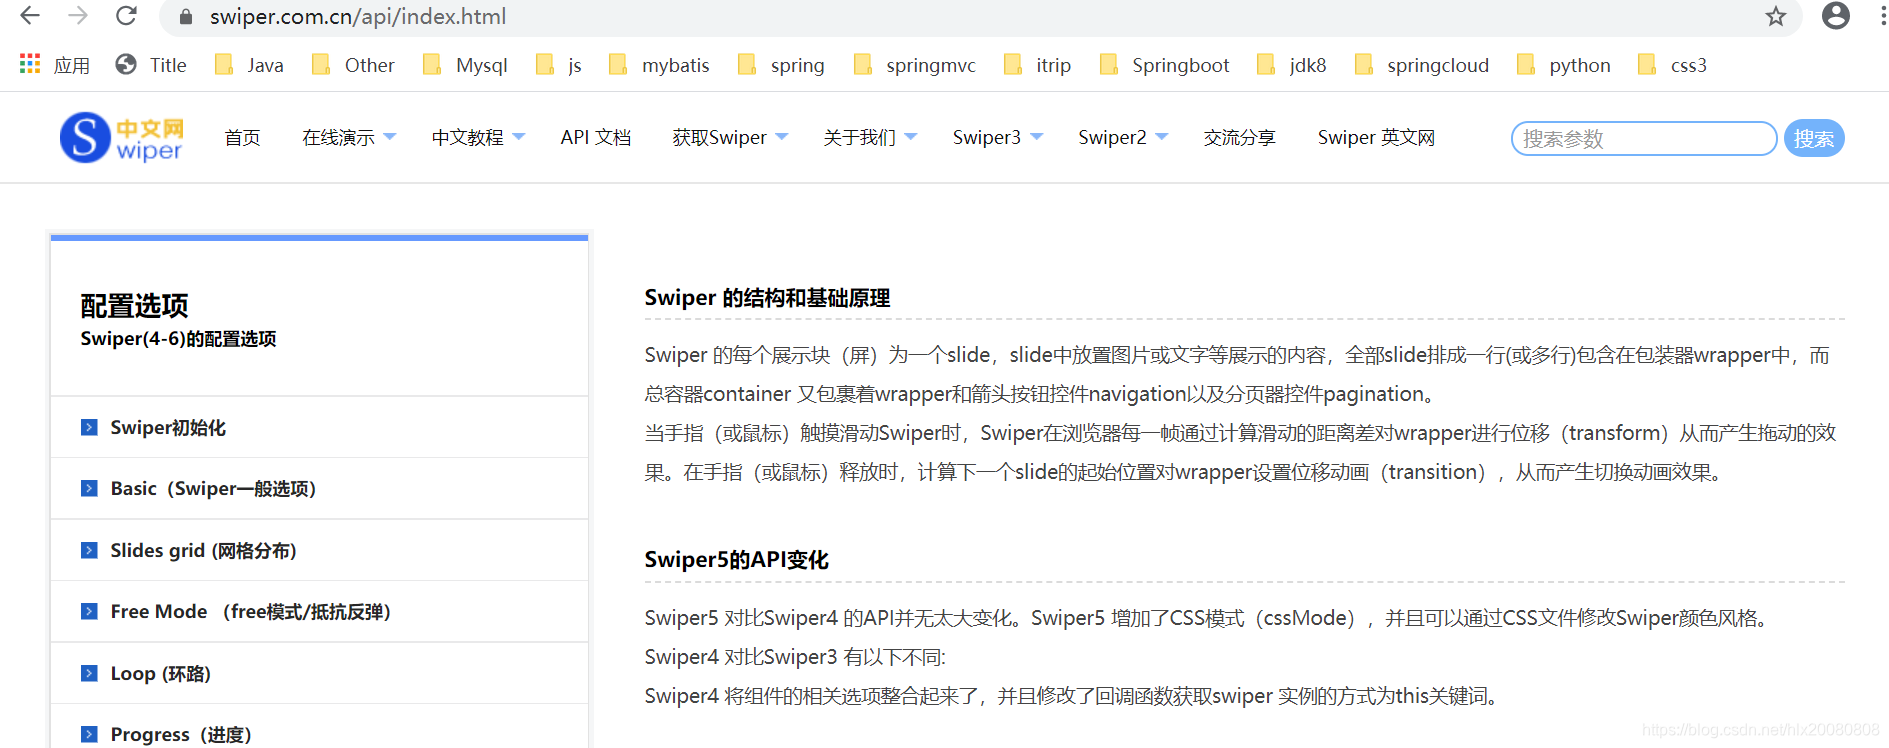Expand the 获取Swiper dropdown menu
1889x748 pixels.
click(730, 138)
